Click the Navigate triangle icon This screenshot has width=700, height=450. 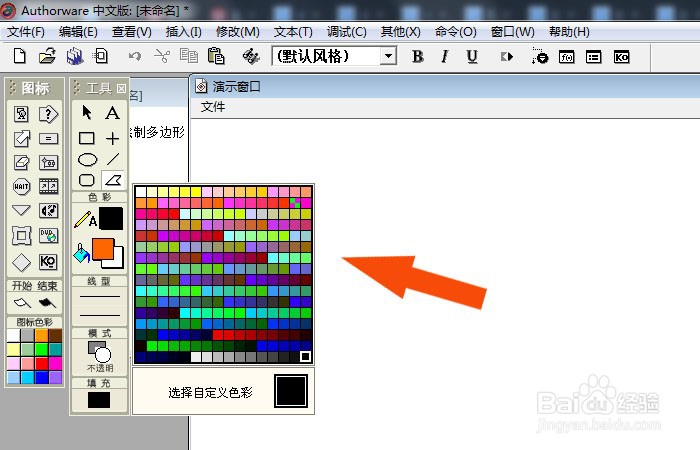(x=21, y=210)
